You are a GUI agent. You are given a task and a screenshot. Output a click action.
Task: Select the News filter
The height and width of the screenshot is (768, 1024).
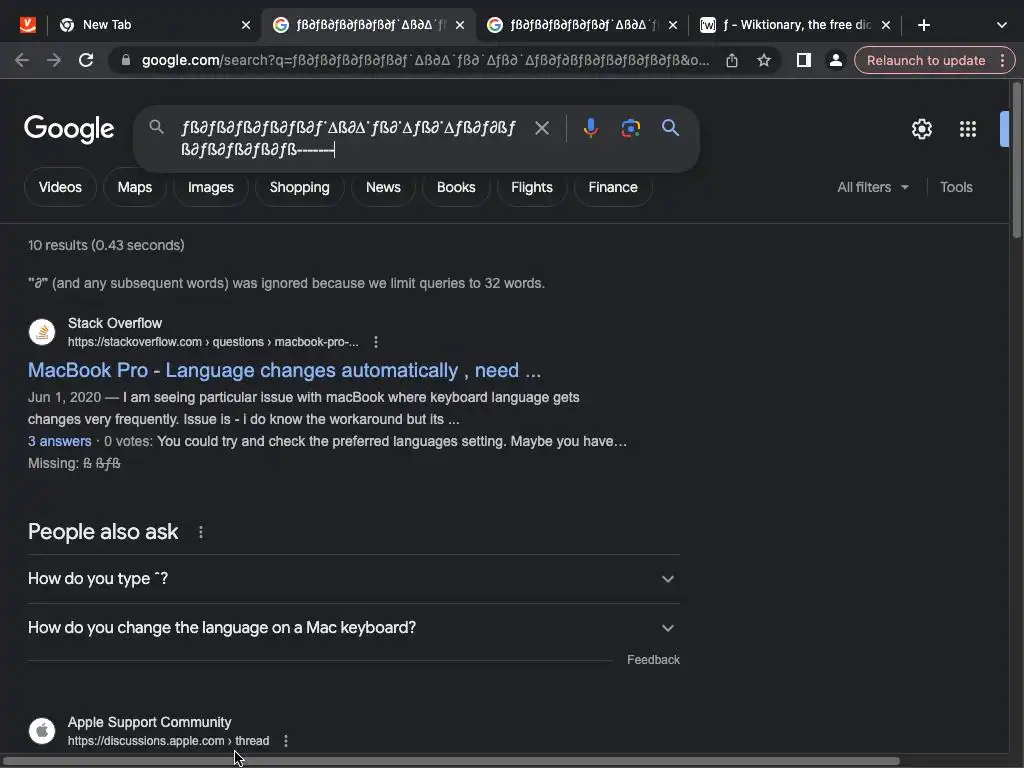pos(383,187)
